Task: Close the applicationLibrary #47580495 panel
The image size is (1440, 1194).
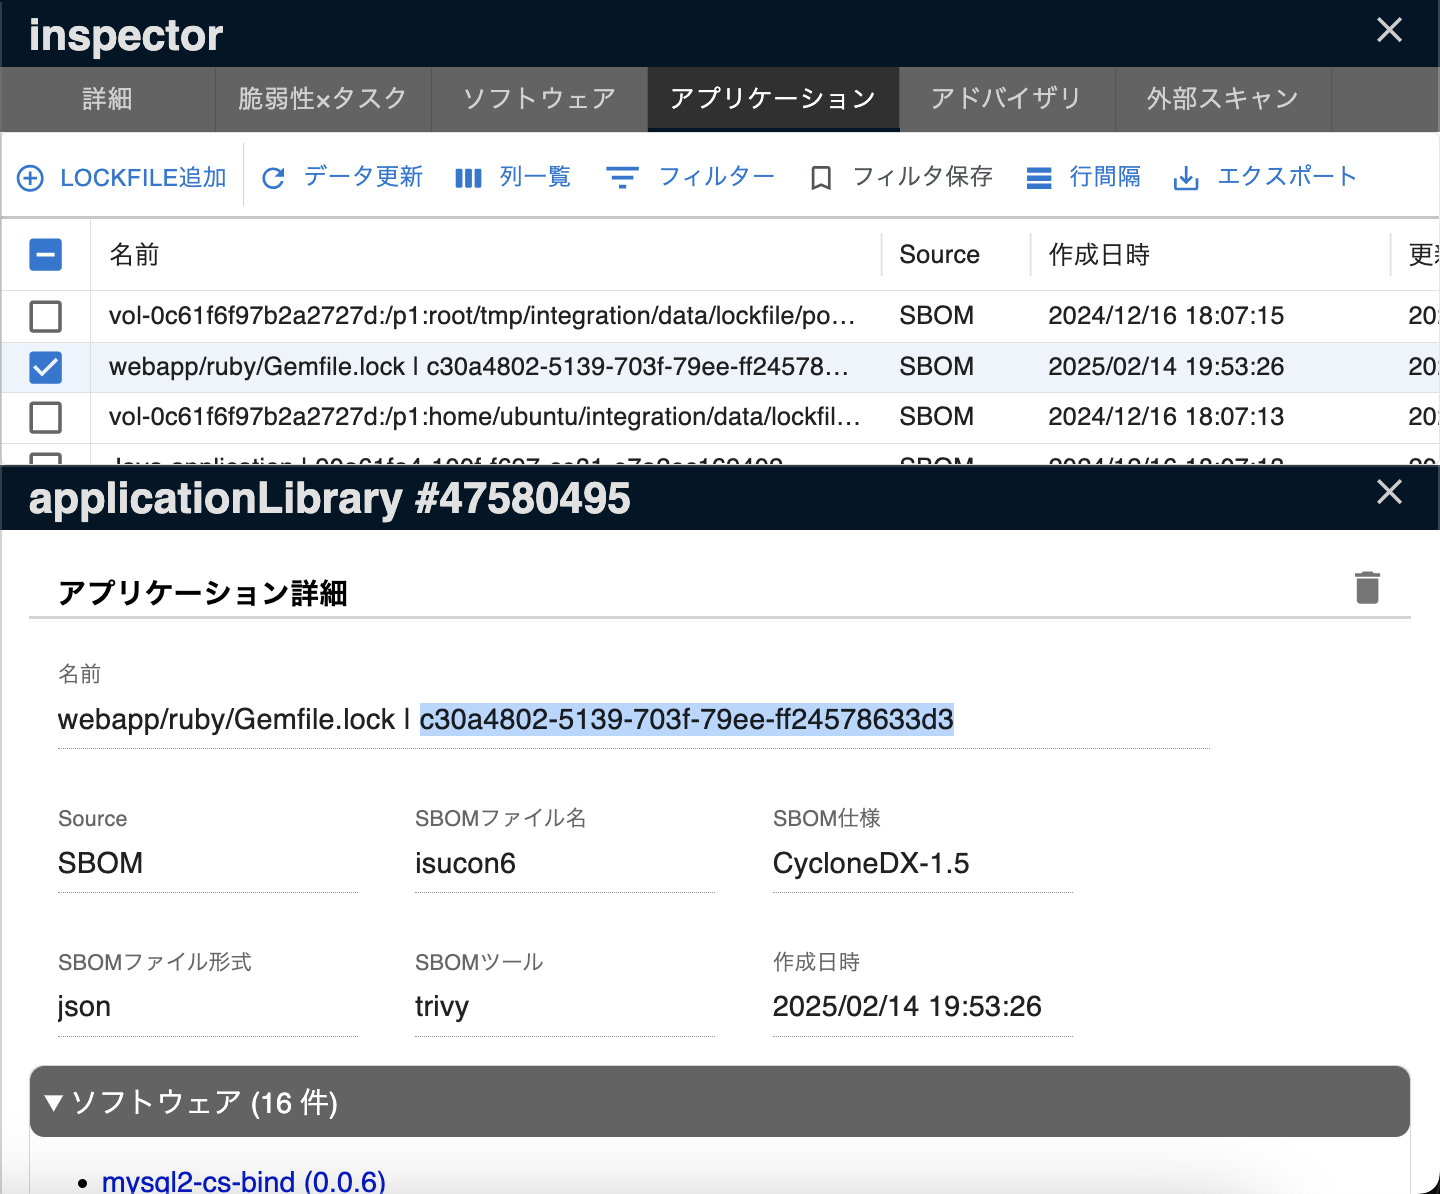Action: pyautogui.click(x=1389, y=492)
